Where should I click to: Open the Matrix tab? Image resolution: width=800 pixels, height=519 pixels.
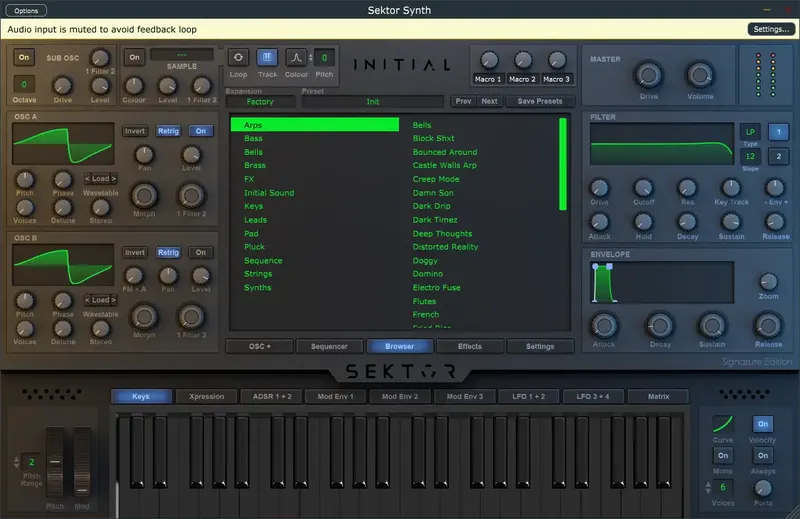(x=658, y=397)
